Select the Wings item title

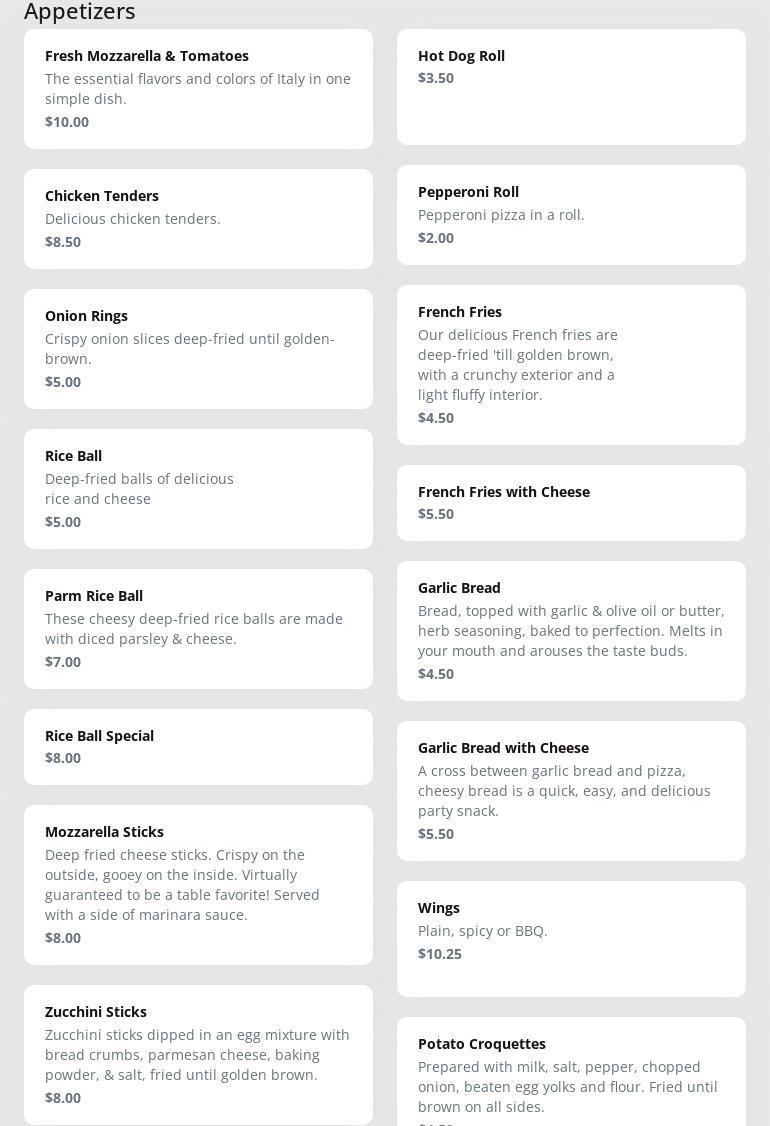(439, 908)
